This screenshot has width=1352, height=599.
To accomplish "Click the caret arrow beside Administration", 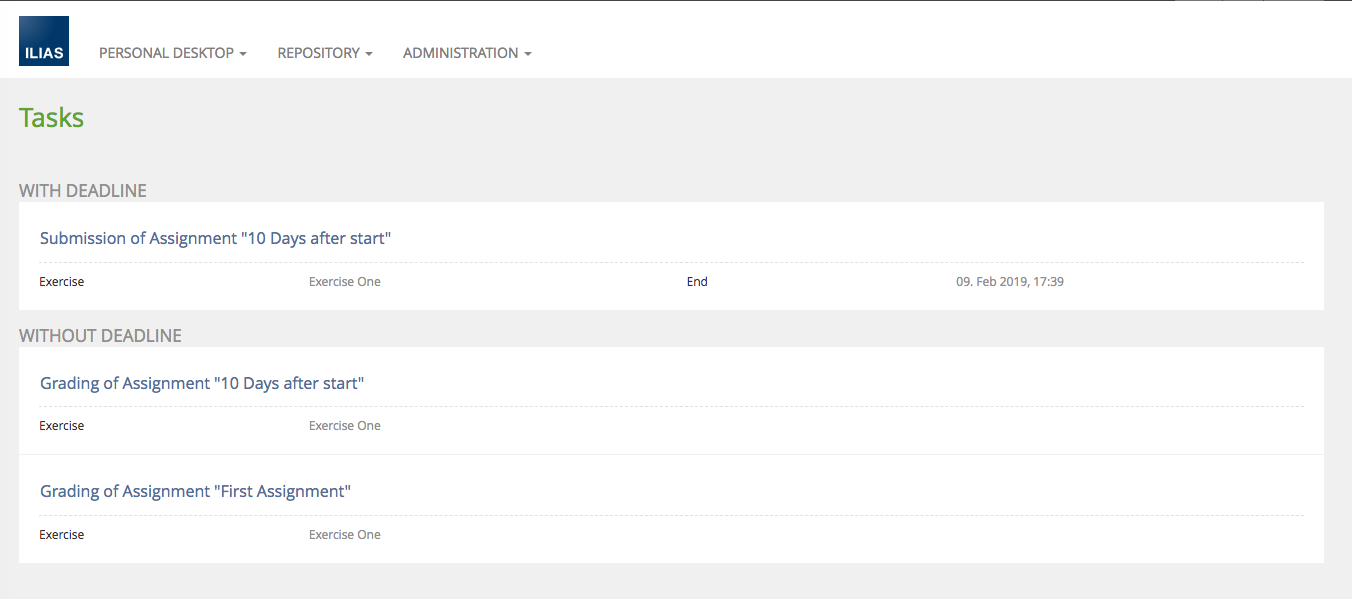I will click(x=528, y=54).
